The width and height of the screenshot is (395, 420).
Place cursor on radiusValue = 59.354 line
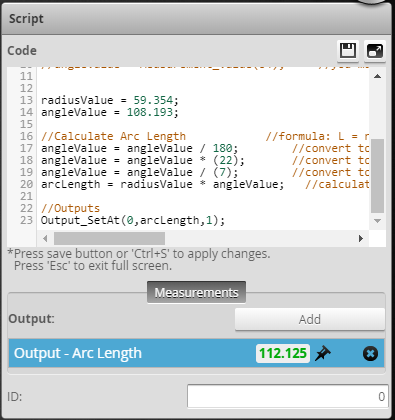(110, 100)
